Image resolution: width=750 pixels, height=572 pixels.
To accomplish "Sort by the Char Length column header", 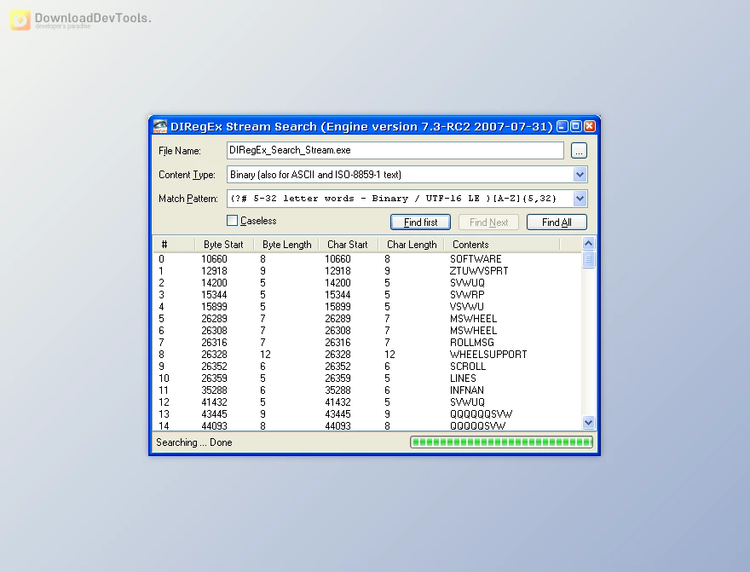I will click(x=411, y=244).
